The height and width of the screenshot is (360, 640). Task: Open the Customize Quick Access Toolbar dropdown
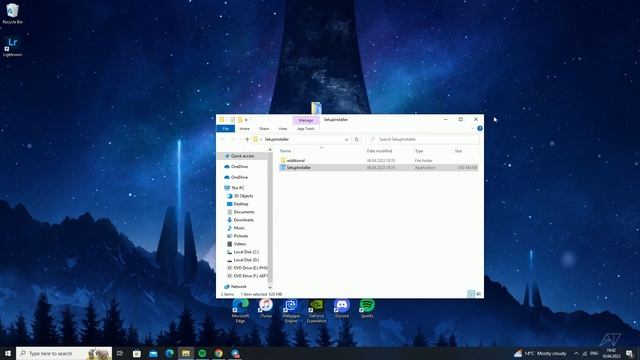246,120
